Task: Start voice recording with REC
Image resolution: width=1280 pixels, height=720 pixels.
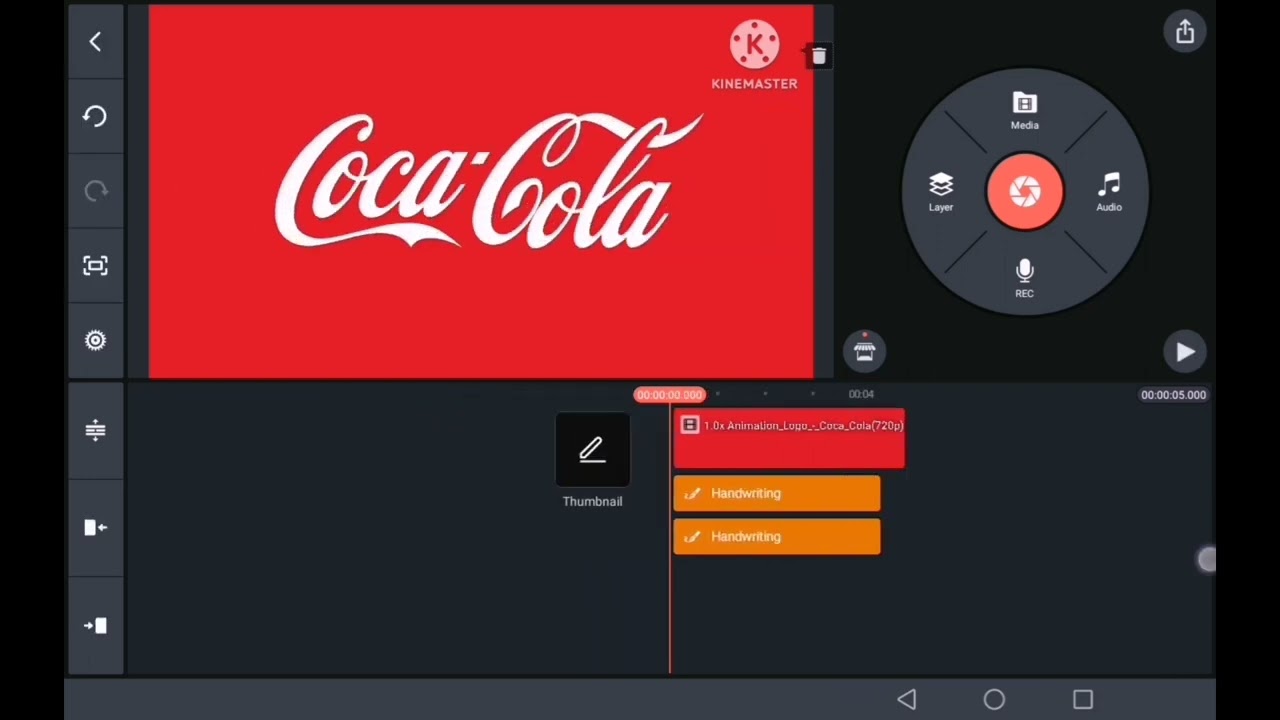Action: point(1024,278)
